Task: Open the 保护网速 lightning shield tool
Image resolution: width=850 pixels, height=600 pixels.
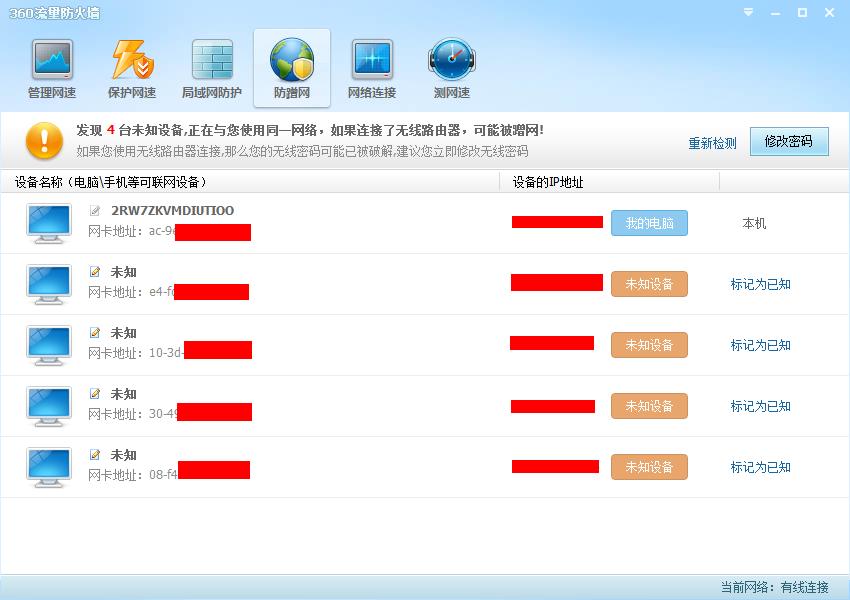Action: click(132, 68)
